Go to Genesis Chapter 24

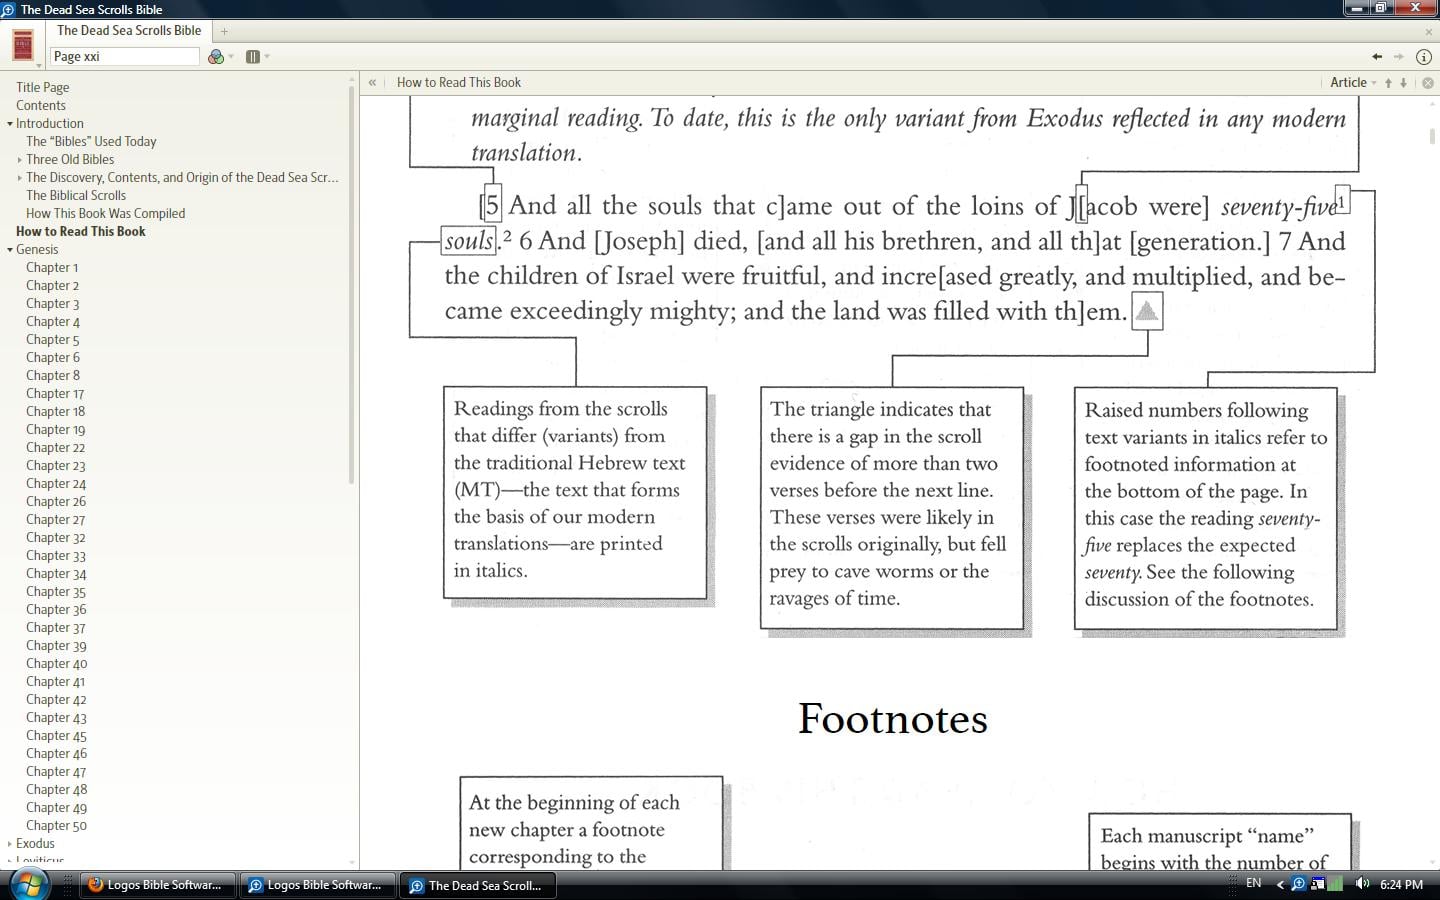tap(56, 484)
